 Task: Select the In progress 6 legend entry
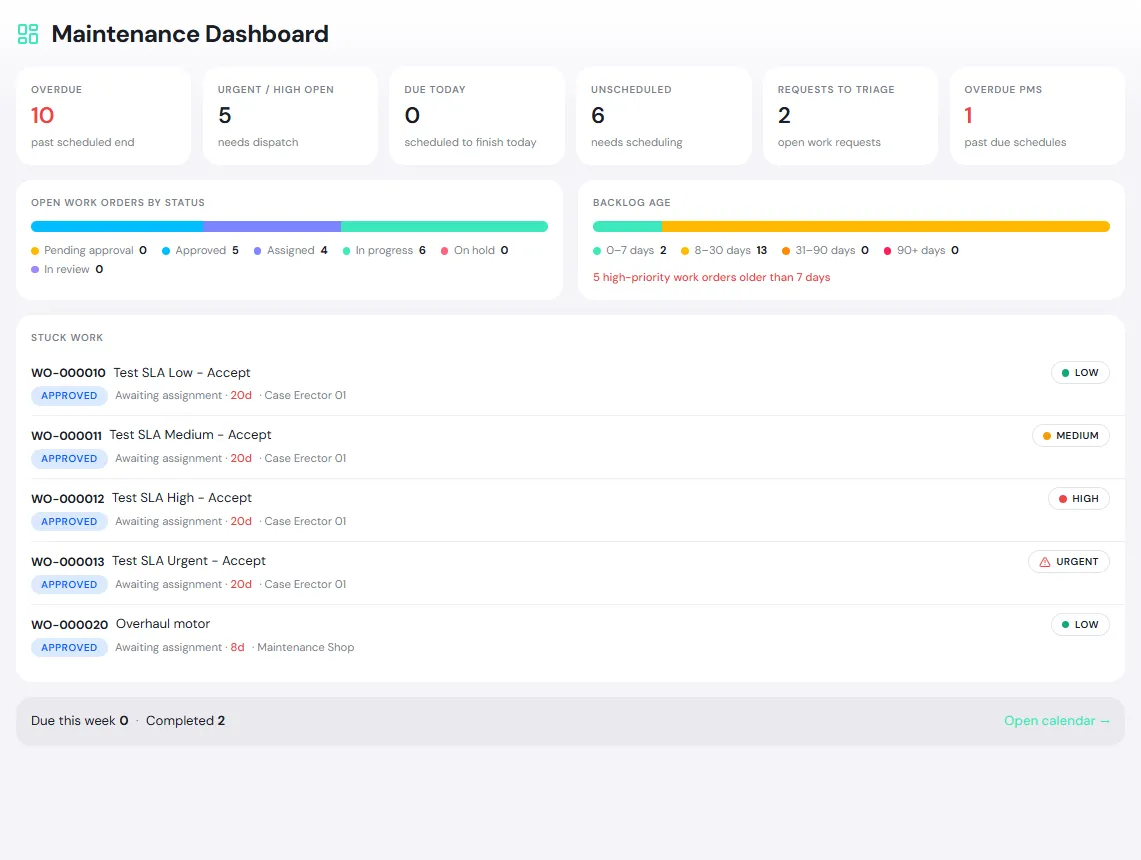384,250
